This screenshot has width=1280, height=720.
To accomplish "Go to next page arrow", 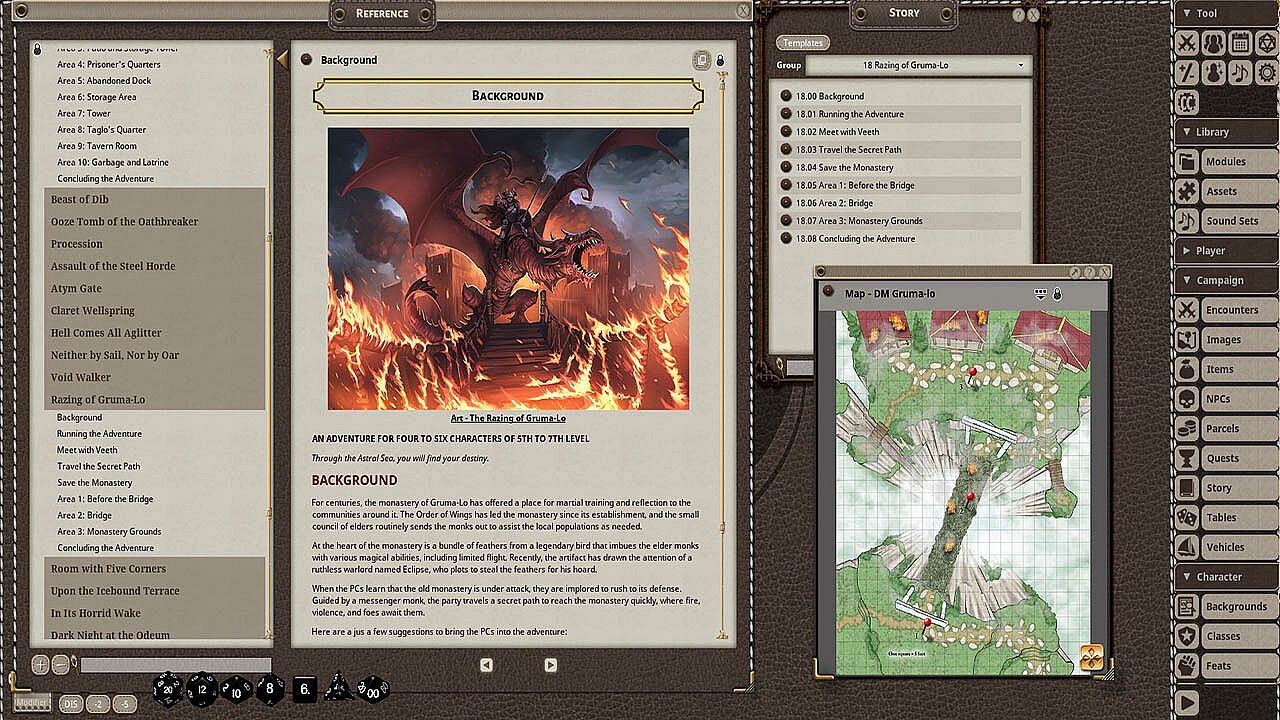I will coord(550,665).
